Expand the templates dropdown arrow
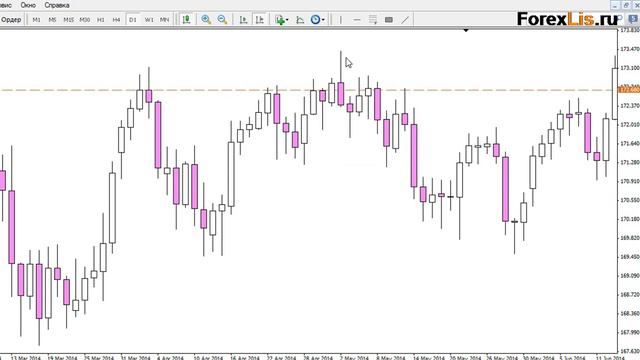 tap(323, 20)
